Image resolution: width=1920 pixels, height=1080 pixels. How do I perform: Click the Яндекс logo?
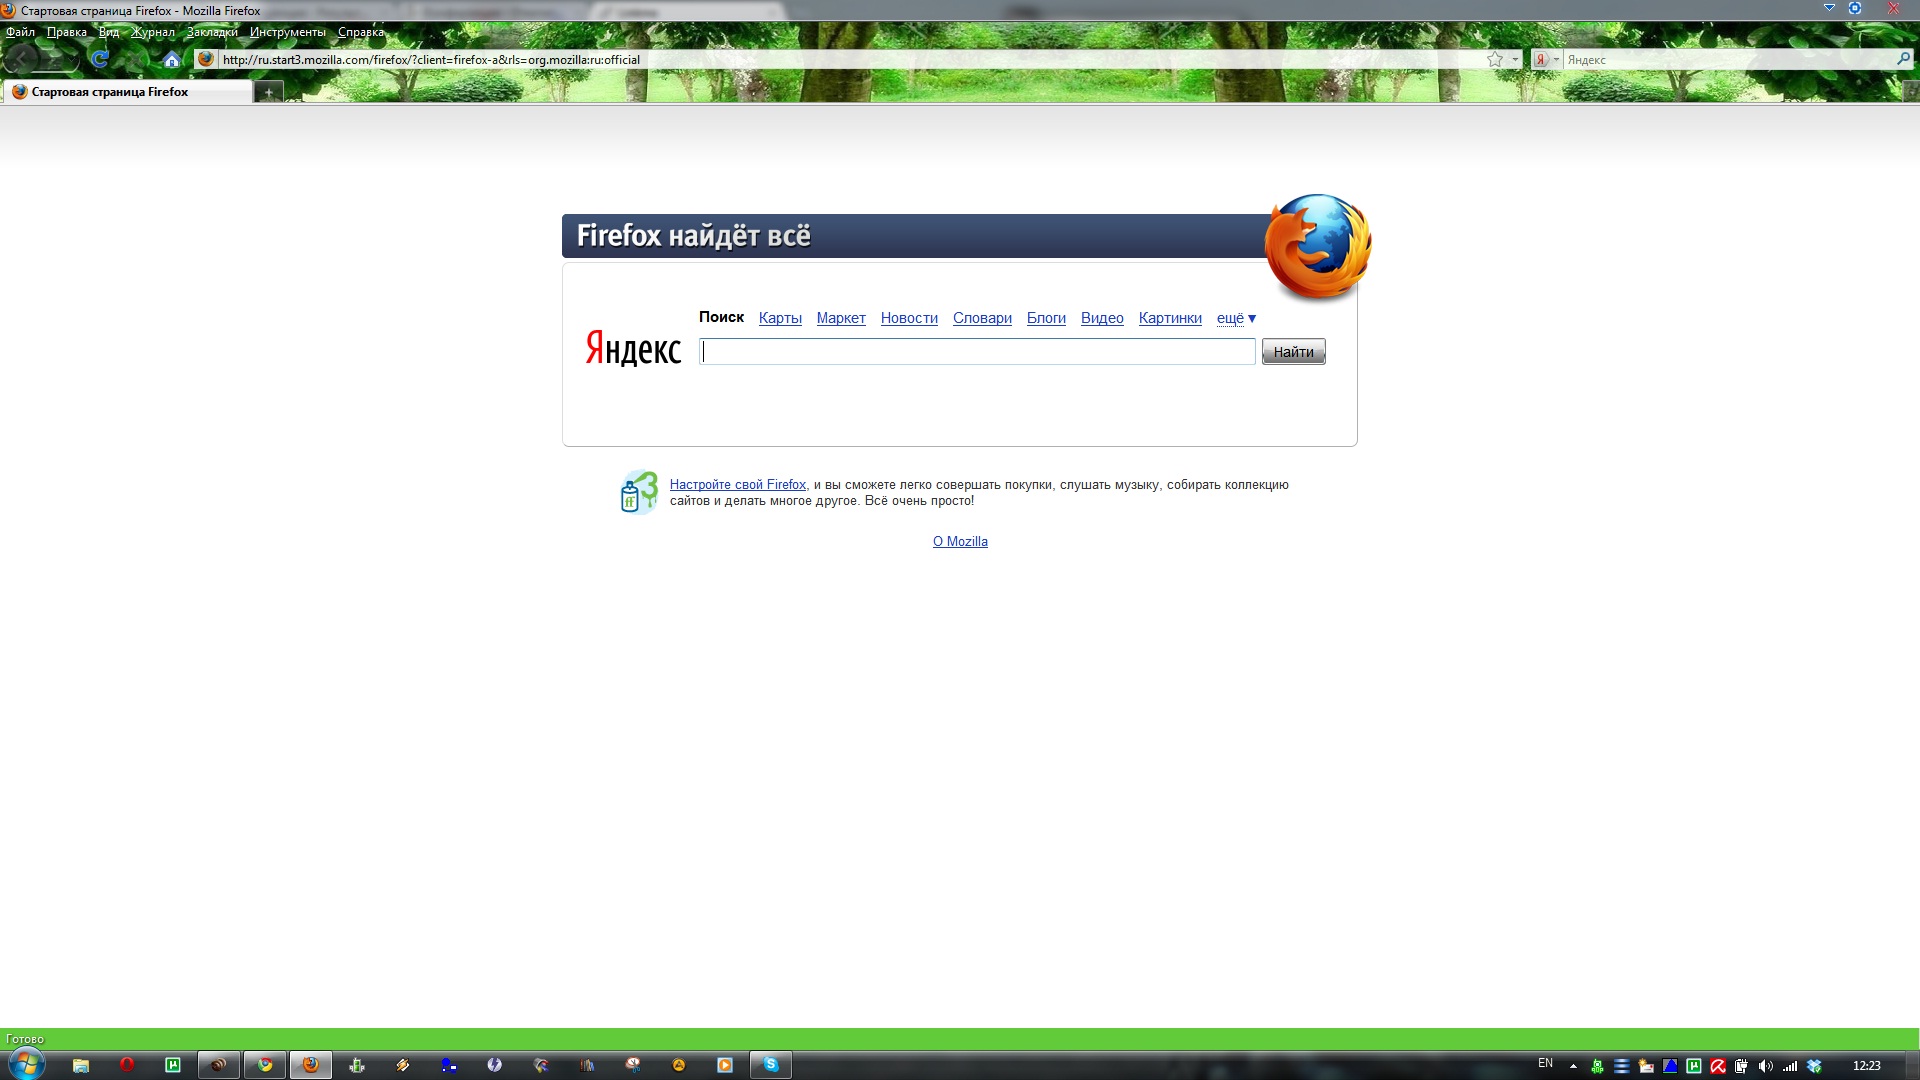(x=633, y=348)
